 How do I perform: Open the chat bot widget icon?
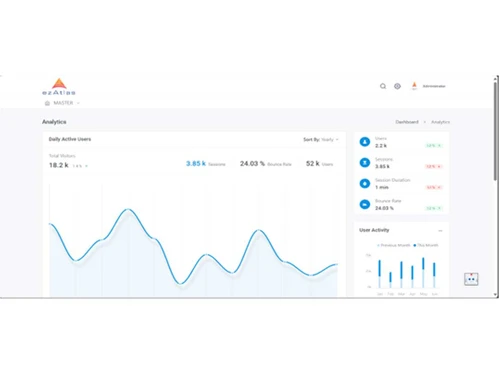[x=471, y=279]
